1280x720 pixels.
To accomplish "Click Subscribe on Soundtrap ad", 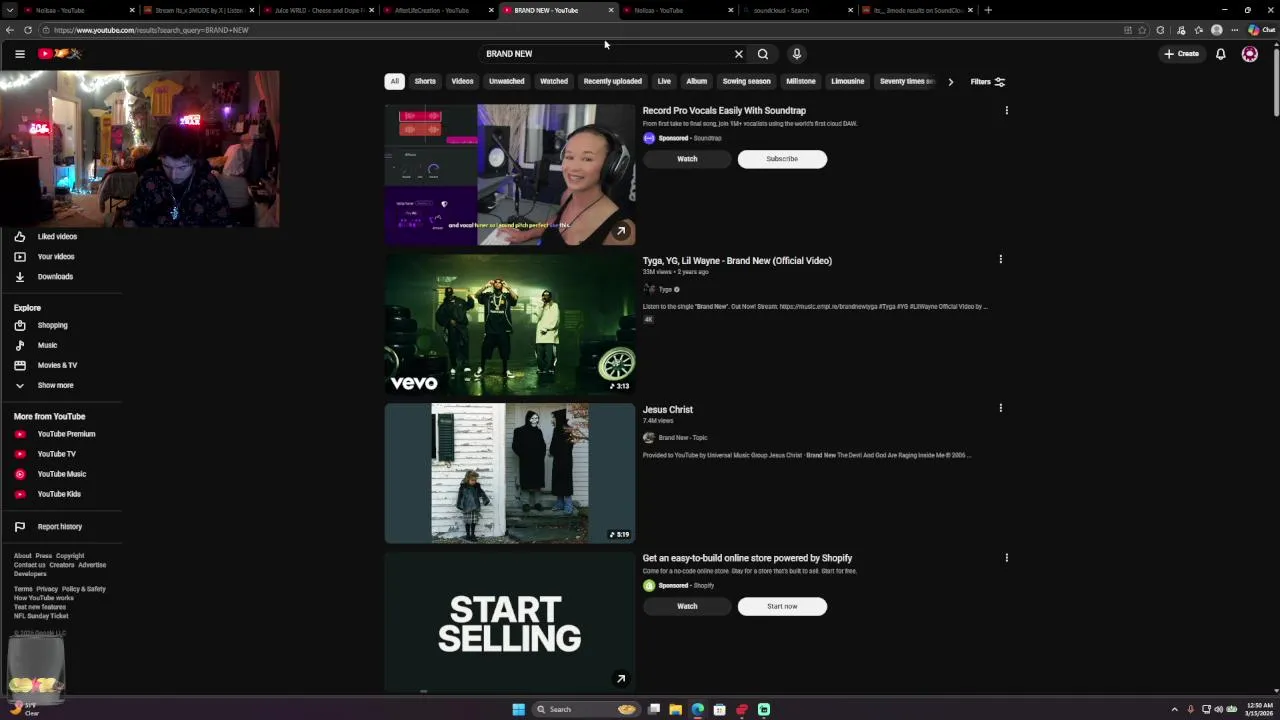I will point(782,159).
